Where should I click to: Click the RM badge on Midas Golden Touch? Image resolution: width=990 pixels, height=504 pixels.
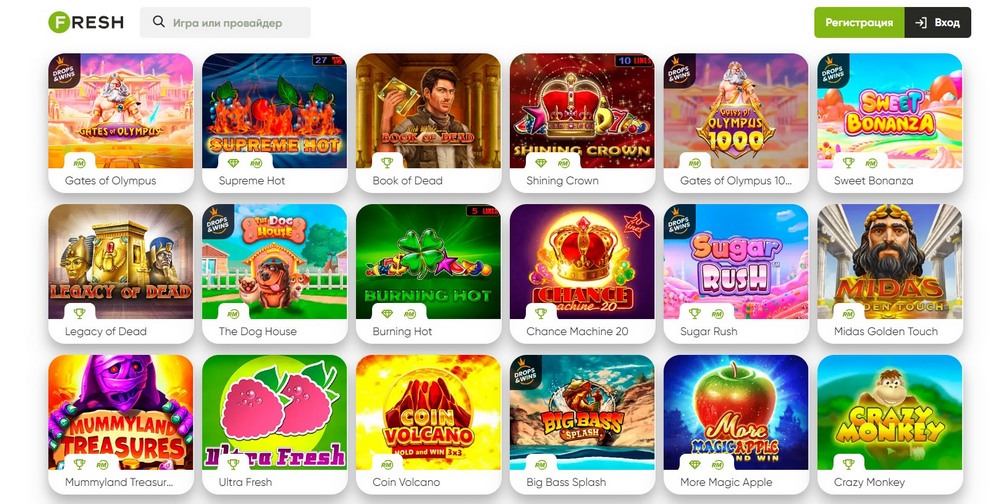(x=849, y=313)
